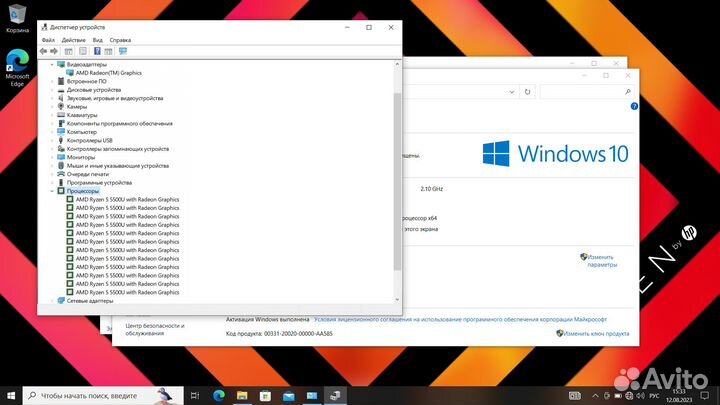The width and height of the screenshot is (720, 405).
Task: Click the device tree scrollbar down arrow
Action: (397, 300)
